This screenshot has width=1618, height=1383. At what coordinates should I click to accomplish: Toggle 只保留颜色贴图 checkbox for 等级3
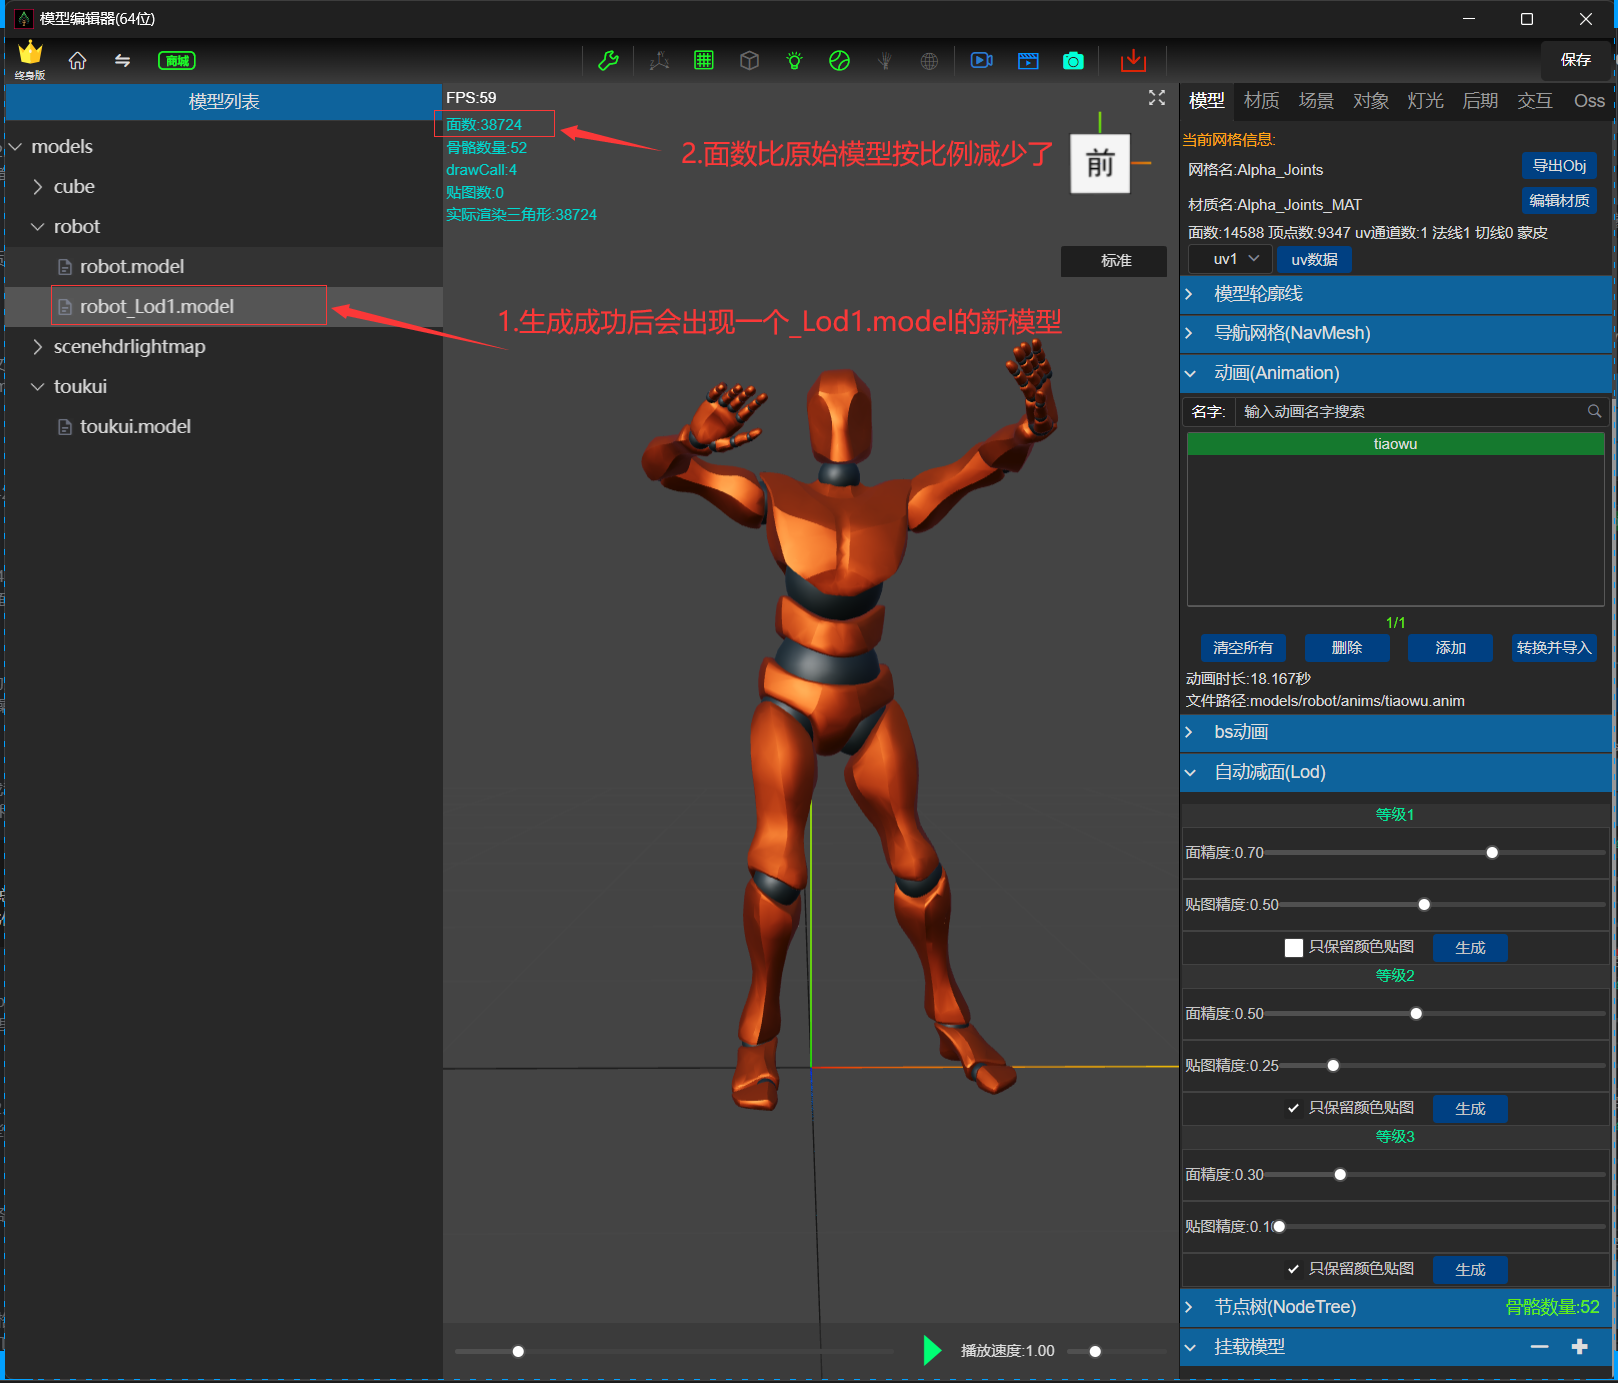click(x=1293, y=1269)
